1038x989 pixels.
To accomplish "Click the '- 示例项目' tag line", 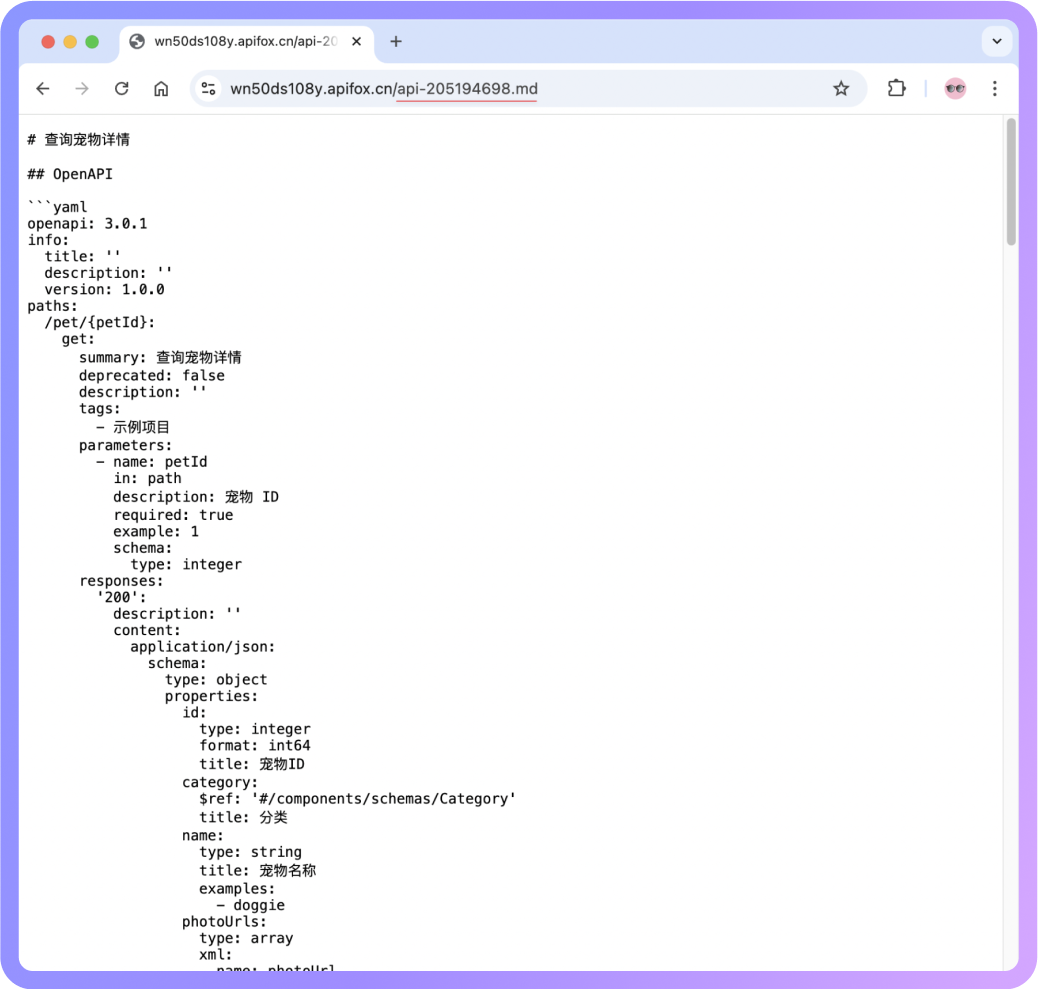I will 133,427.
